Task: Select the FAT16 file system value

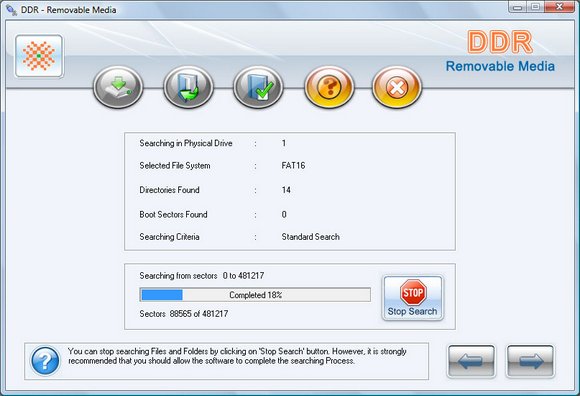Action: [x=293, y=165]
